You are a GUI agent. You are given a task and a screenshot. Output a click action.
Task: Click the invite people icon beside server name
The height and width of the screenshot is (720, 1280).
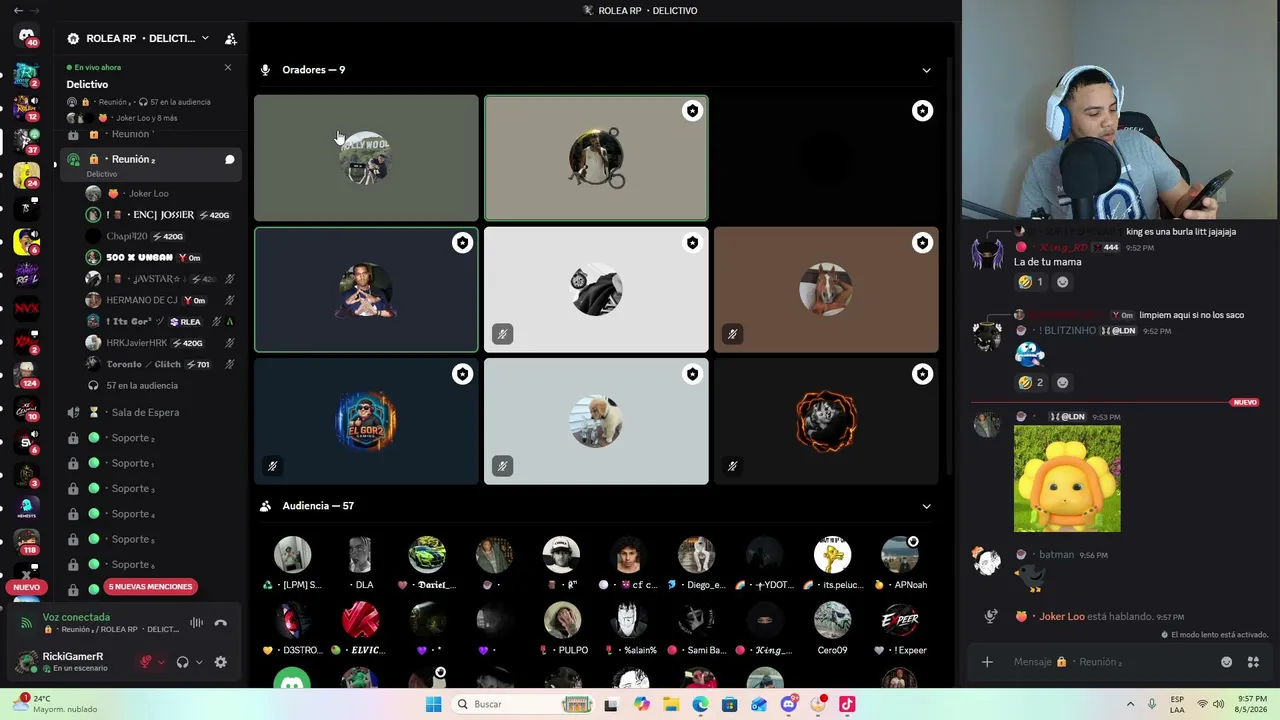[231, 39]
